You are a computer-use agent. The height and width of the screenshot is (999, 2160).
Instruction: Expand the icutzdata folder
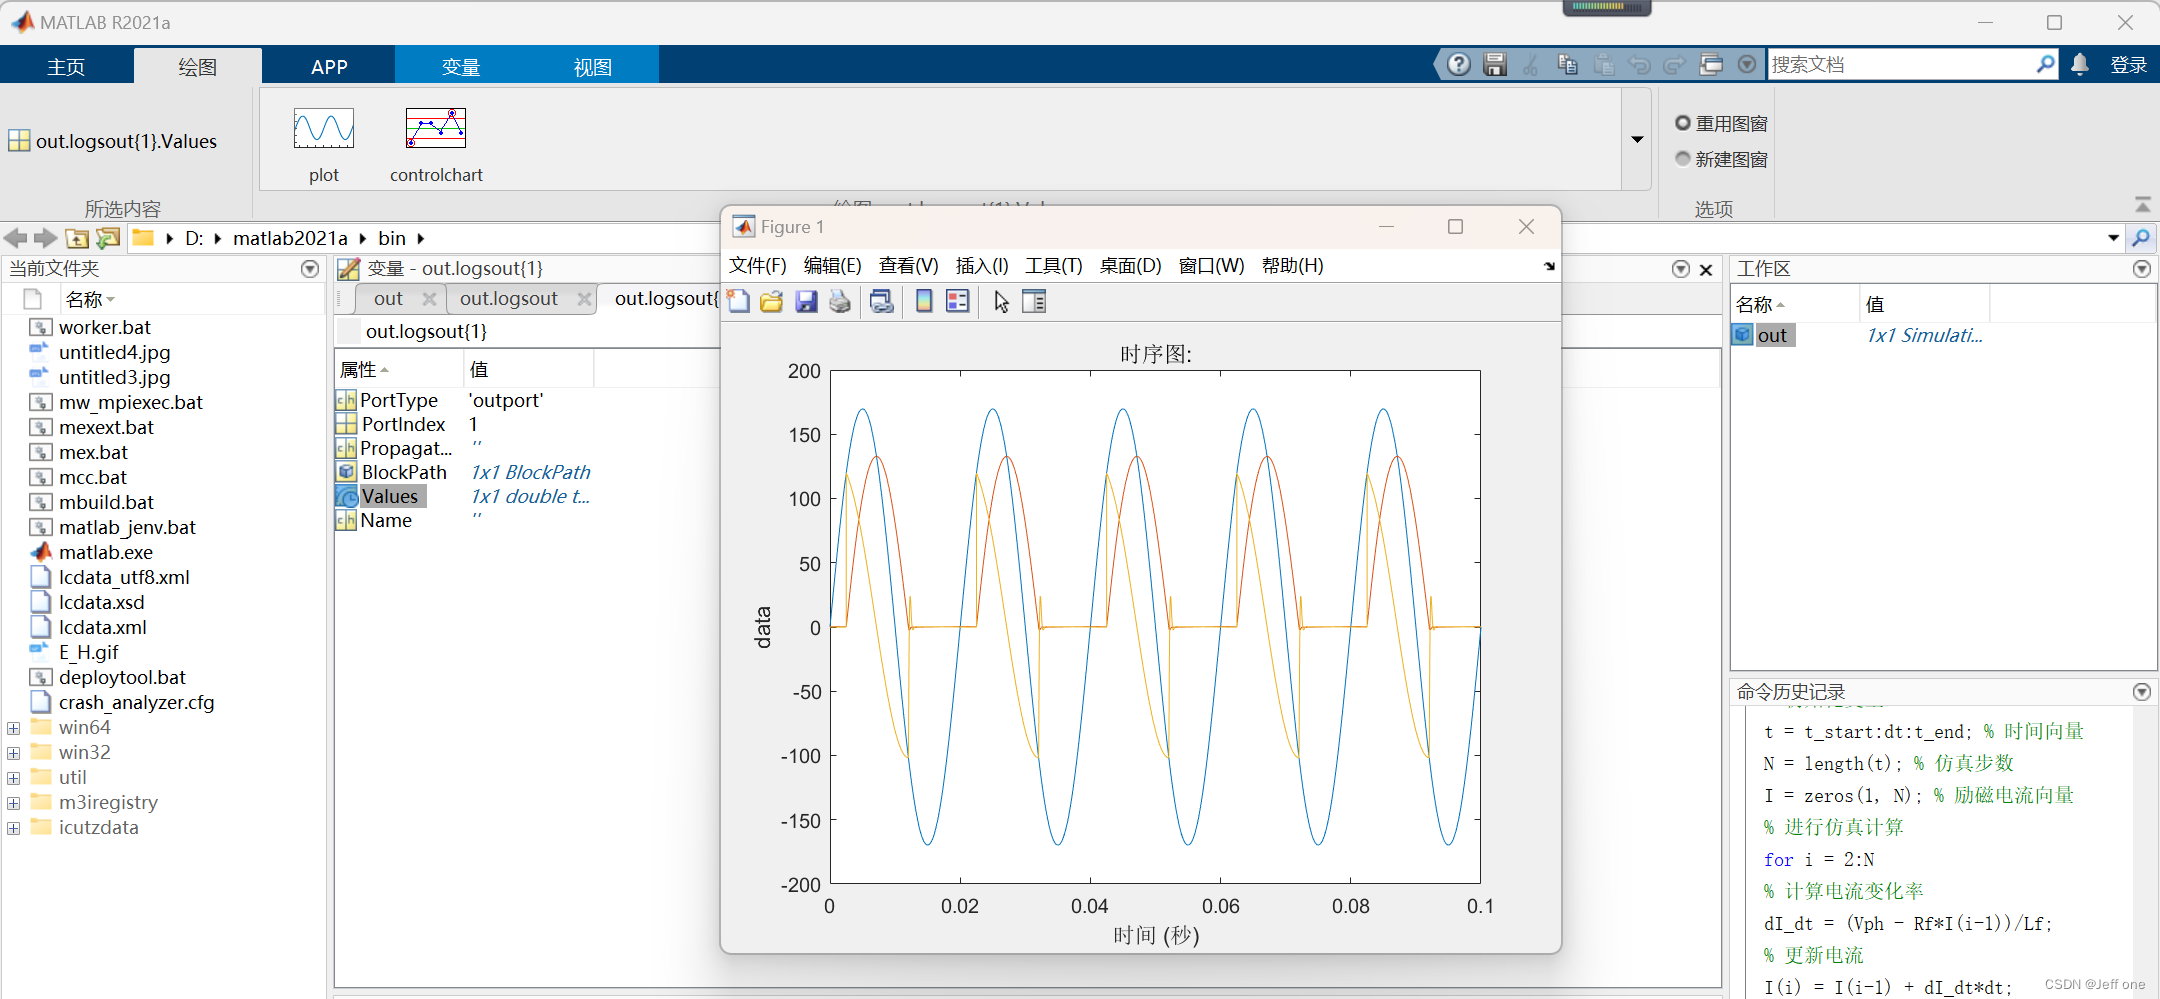pos(14,828)
